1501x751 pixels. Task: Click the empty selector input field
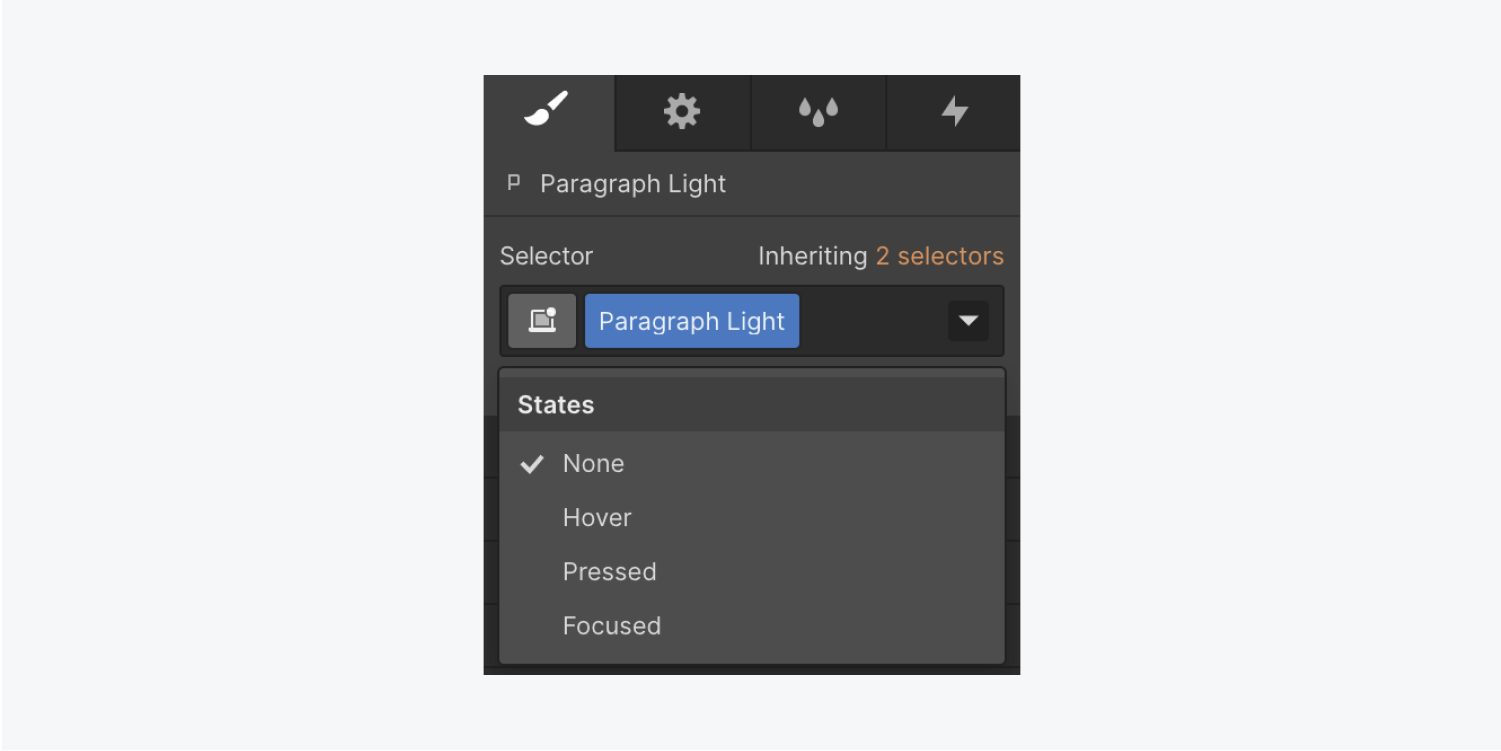pos(872,321)
